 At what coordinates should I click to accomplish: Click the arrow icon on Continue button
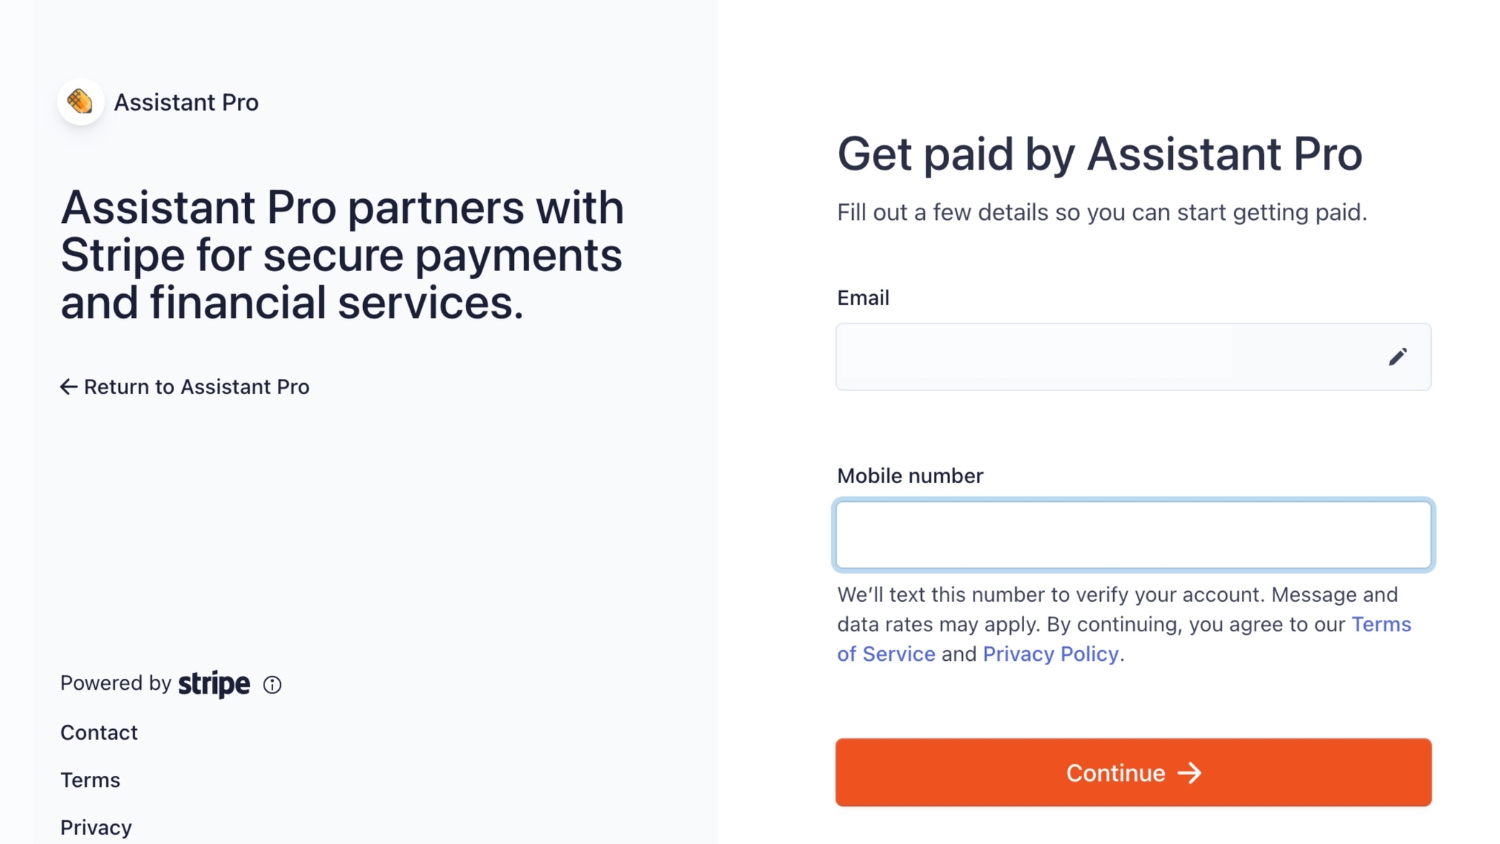pos(1189,773)
